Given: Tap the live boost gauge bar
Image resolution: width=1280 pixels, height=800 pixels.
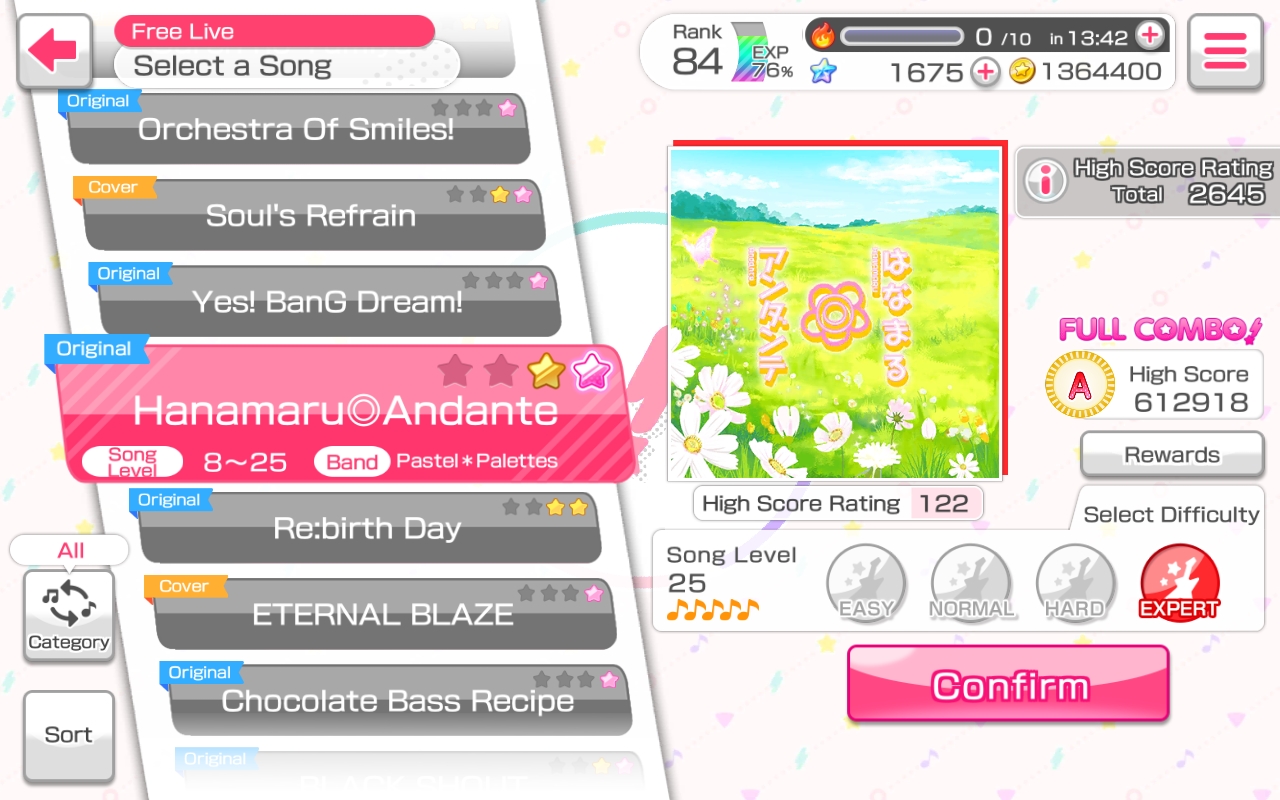Looking at the screenshot, I should (904, 37).
